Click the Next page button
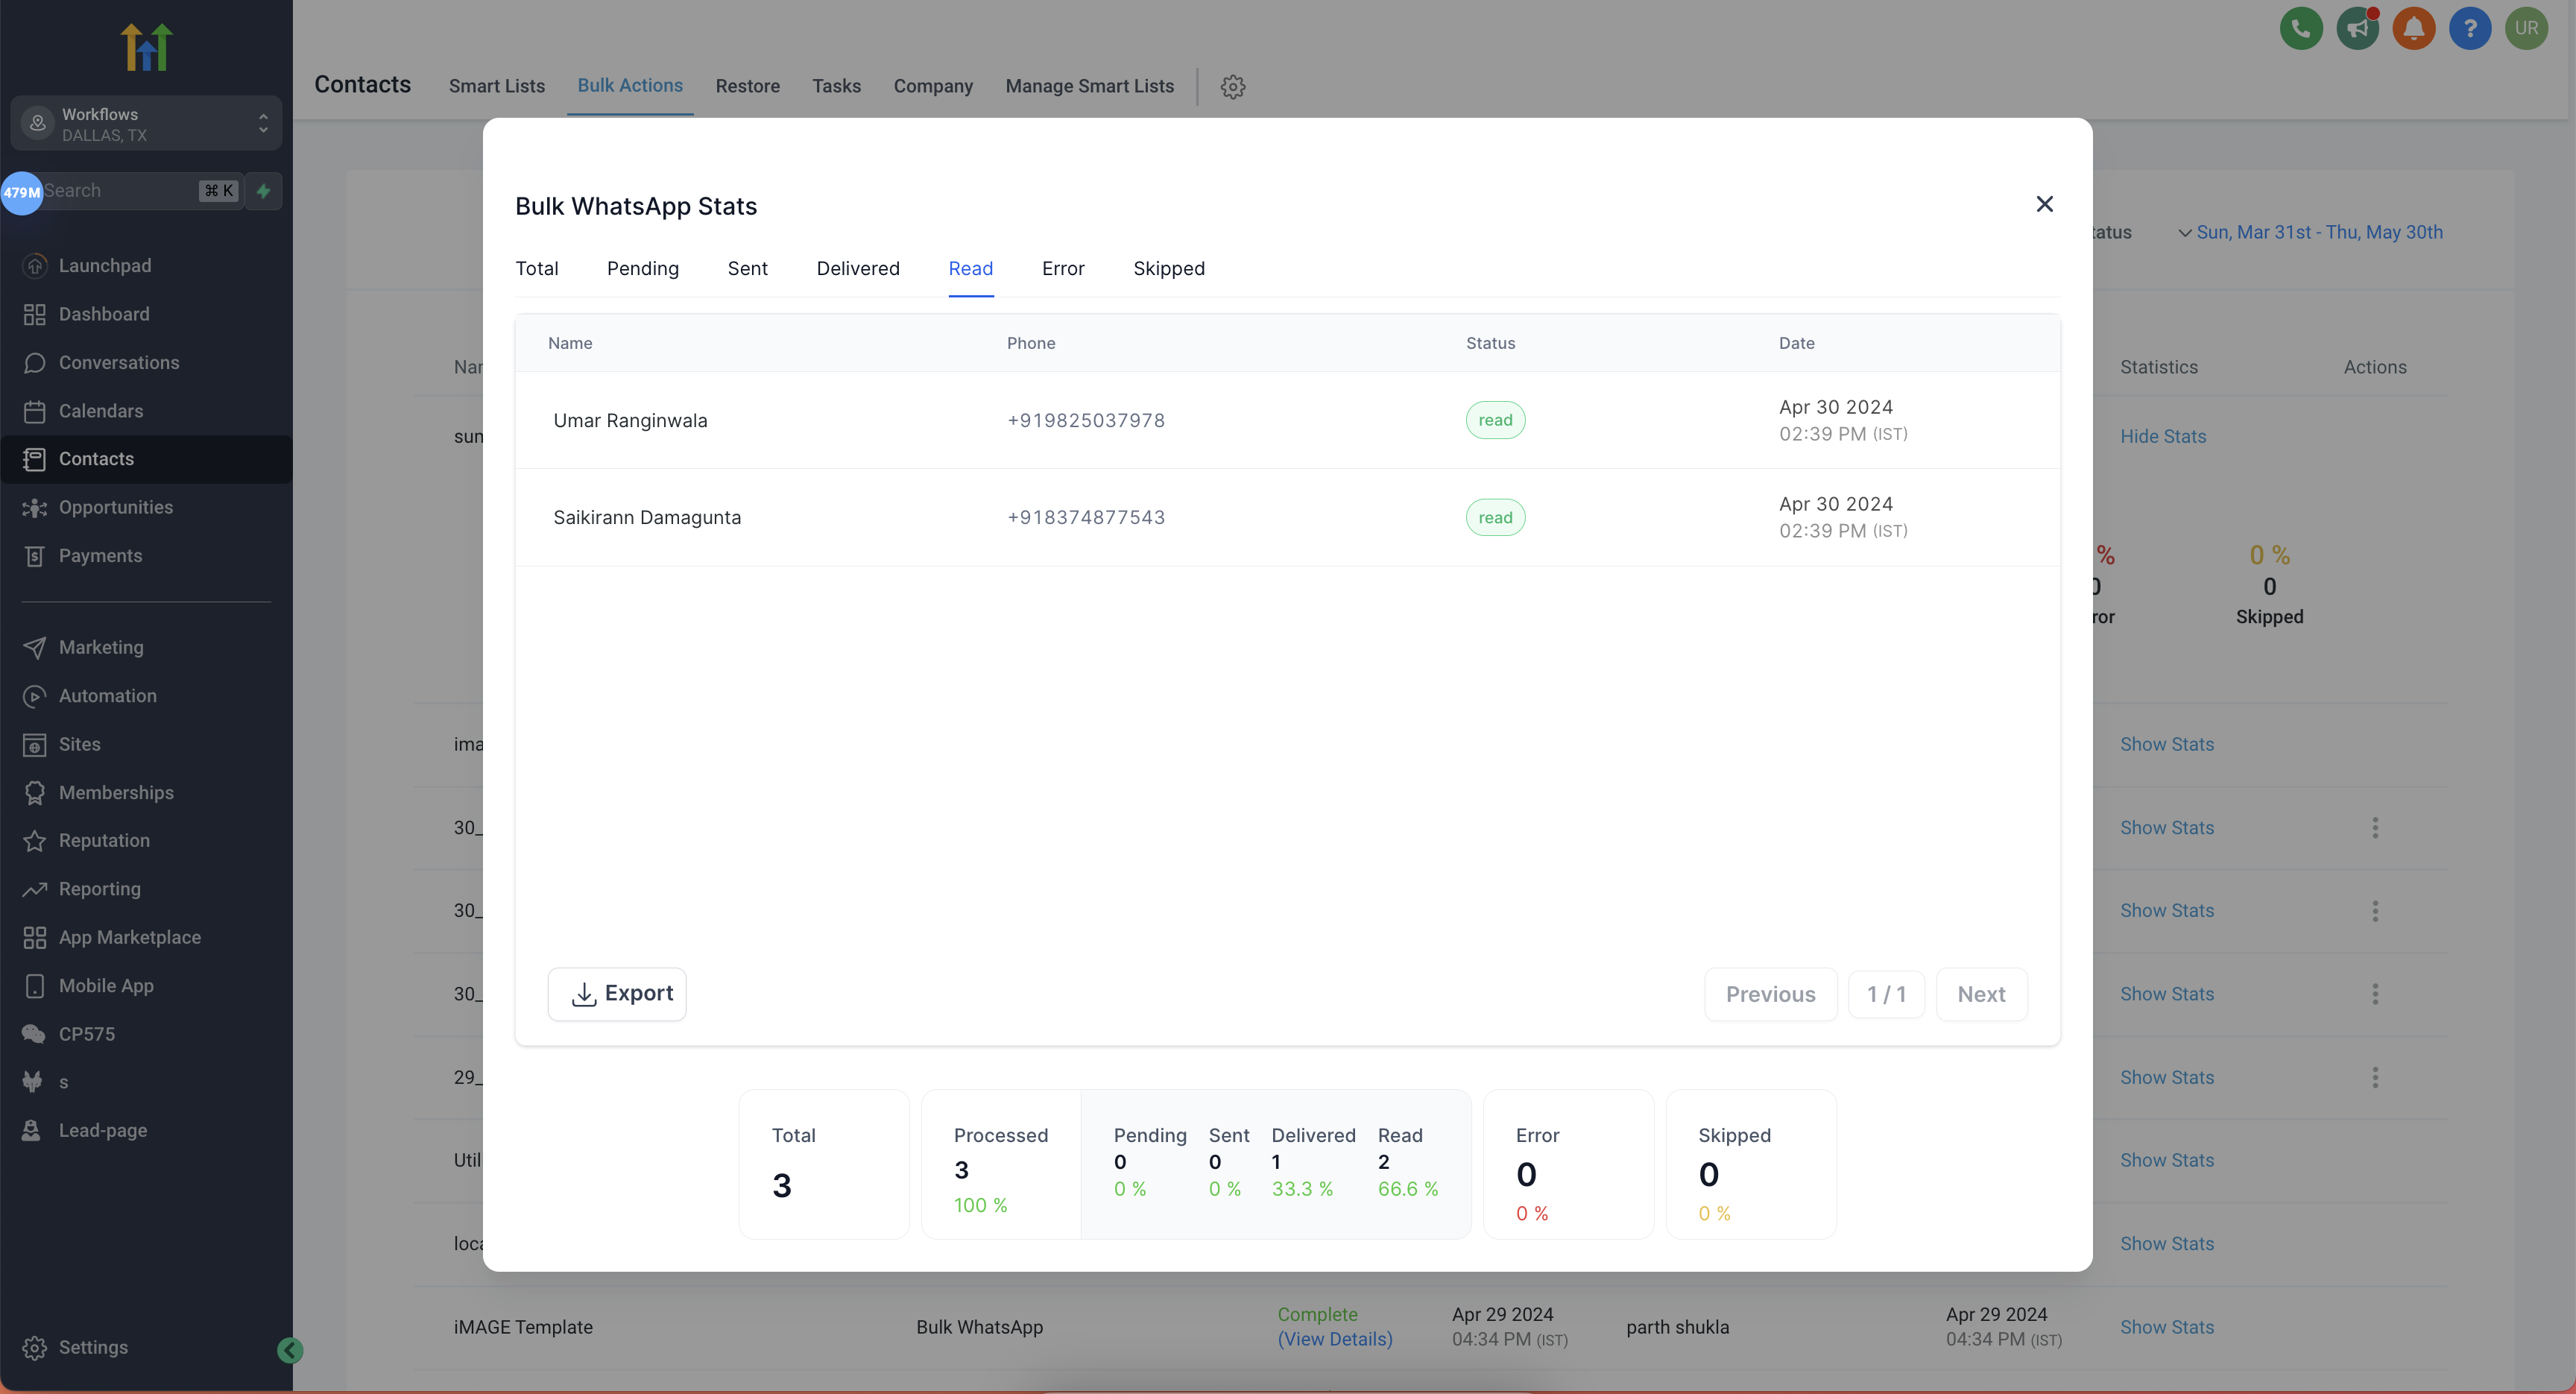Image resolution: width=2576 pixels, height=1394 pixels. (x=1980, y=994)
